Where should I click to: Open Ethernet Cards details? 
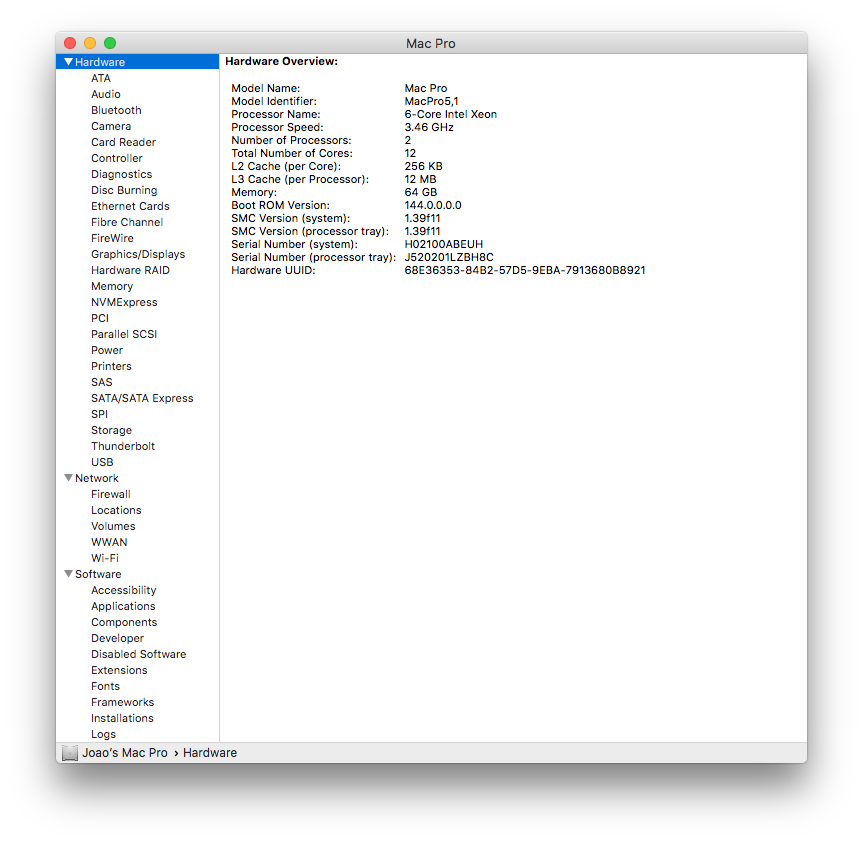(130, 206)
